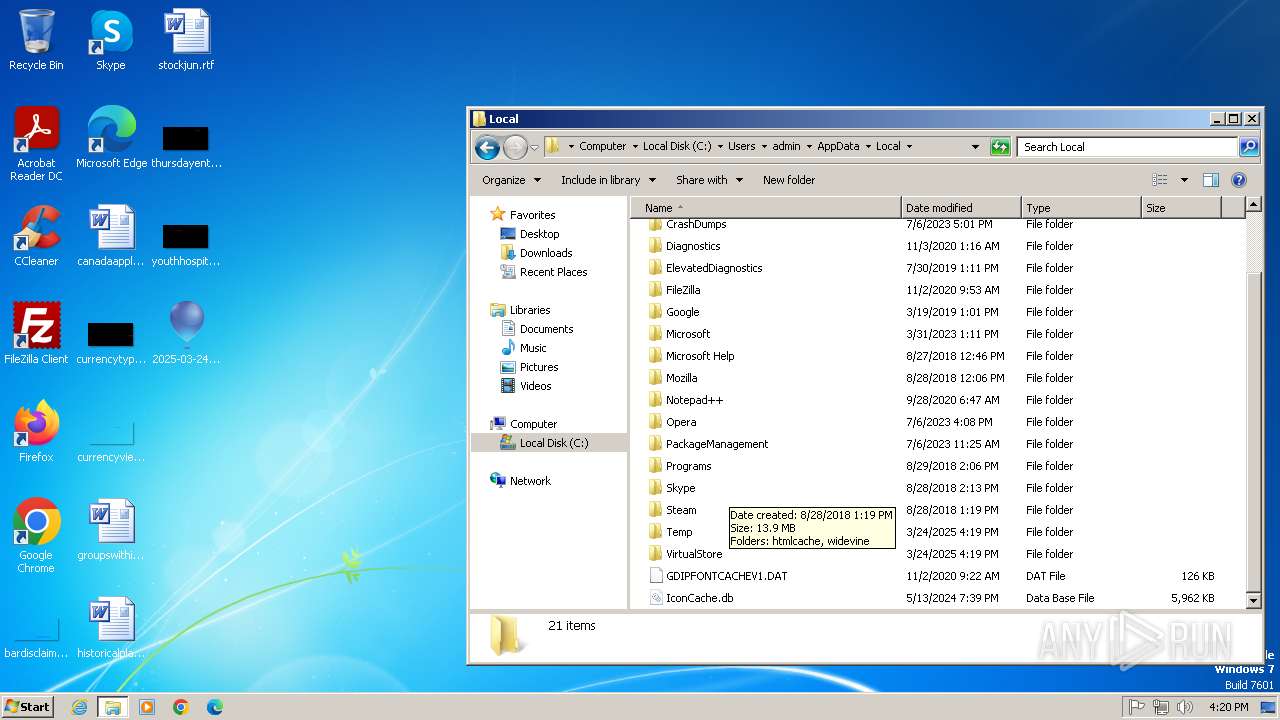Select the Pictures library
The image size is (1280, 720).
click(539, 367)
